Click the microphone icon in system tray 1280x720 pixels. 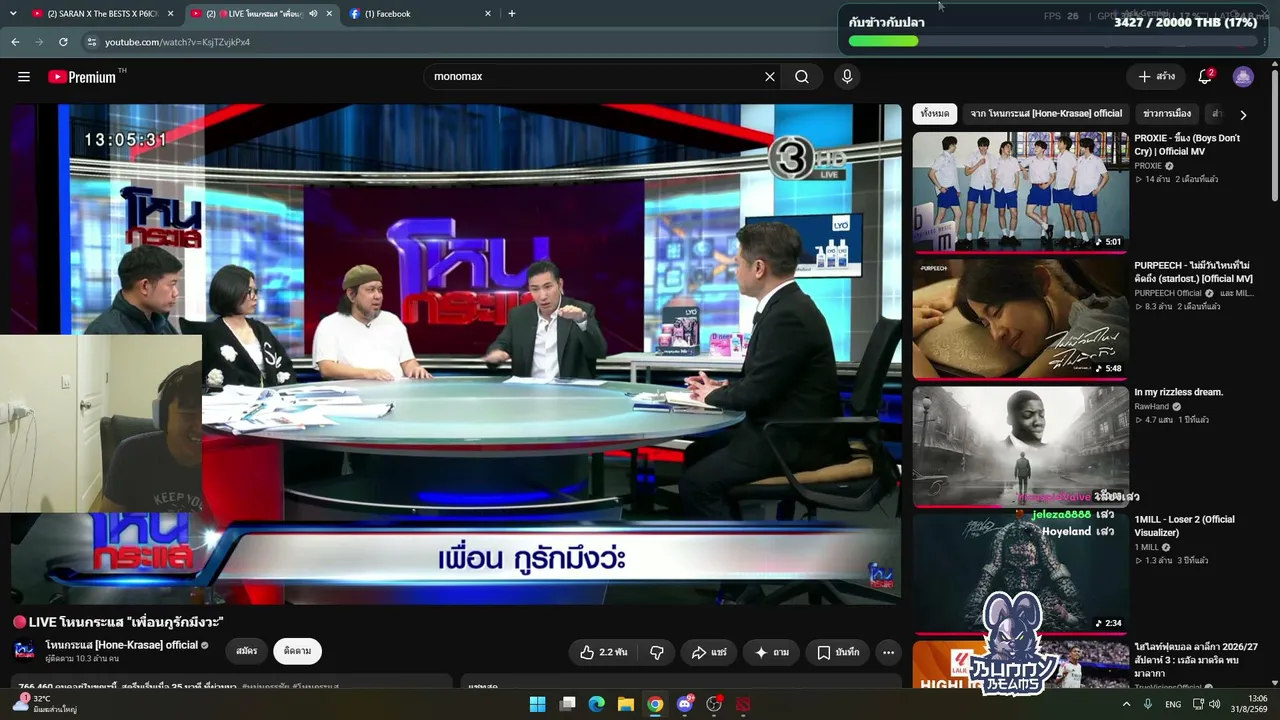point(1148,704)
